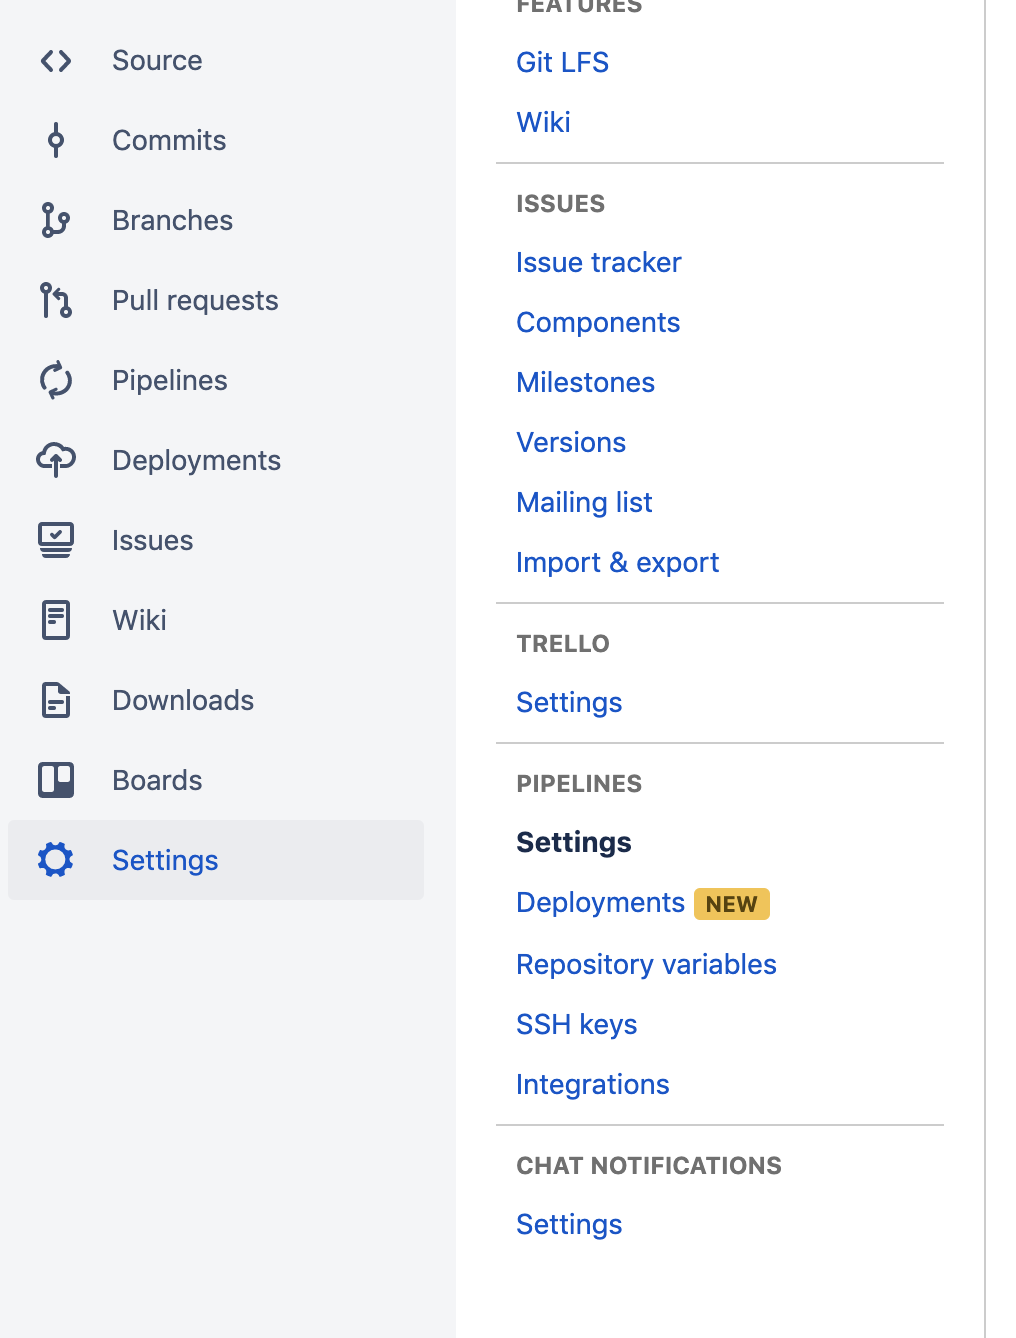This screenshot has height=1338, width=1016.
Task: Open the Issue tracker settings page
Action: pos(598,262)
